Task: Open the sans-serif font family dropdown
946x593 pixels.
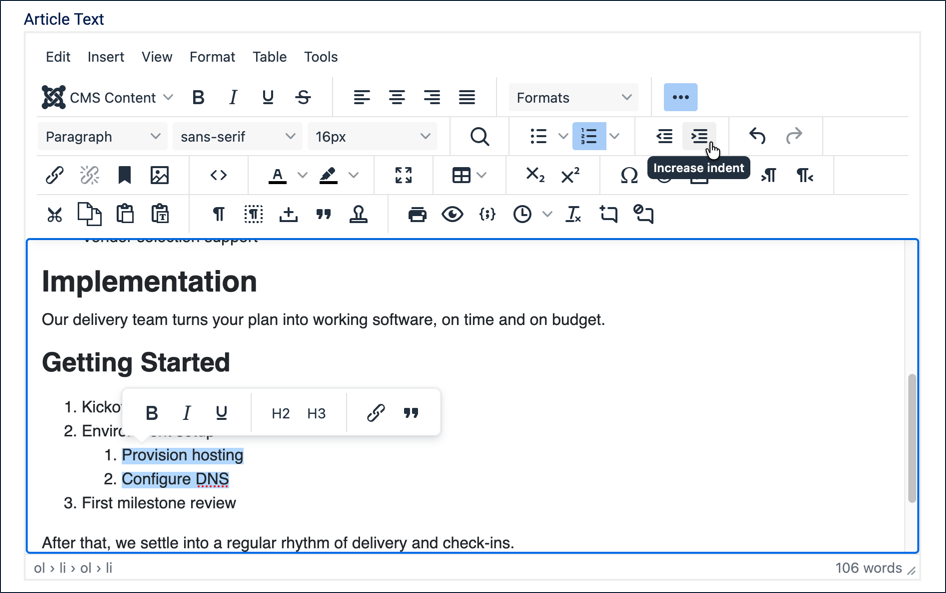Action: click(238, 136)
